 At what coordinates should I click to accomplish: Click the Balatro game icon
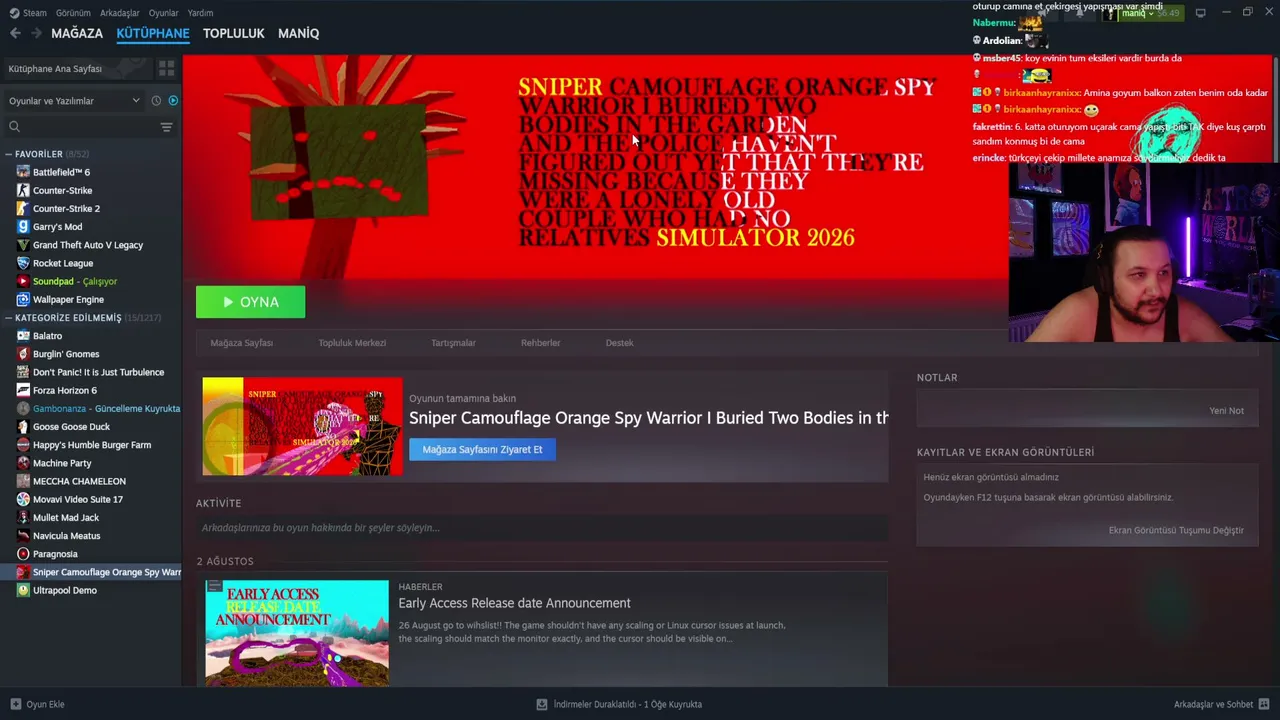23,336
